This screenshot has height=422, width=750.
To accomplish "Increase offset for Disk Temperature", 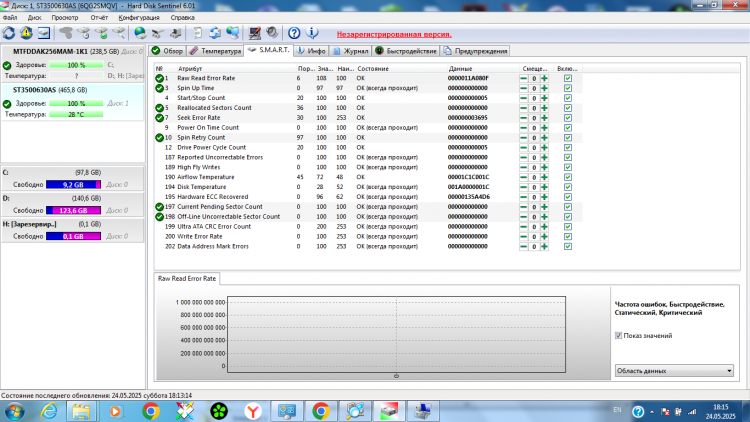I will 544,187.
